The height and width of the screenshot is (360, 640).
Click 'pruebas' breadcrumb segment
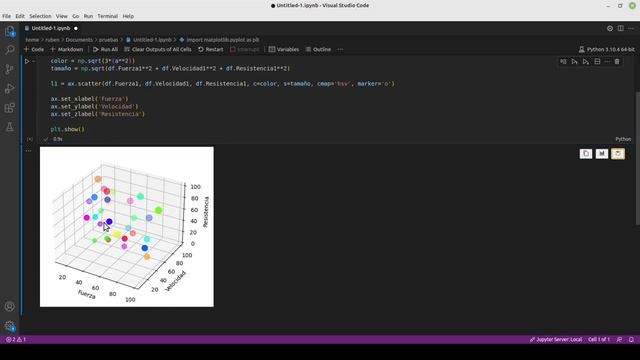[109, 40]
